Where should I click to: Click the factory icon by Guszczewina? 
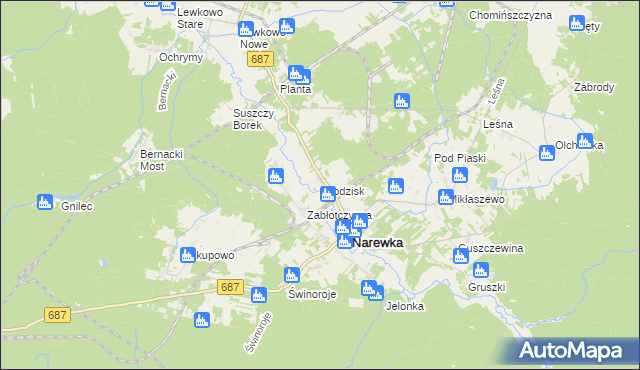[461, 256]
